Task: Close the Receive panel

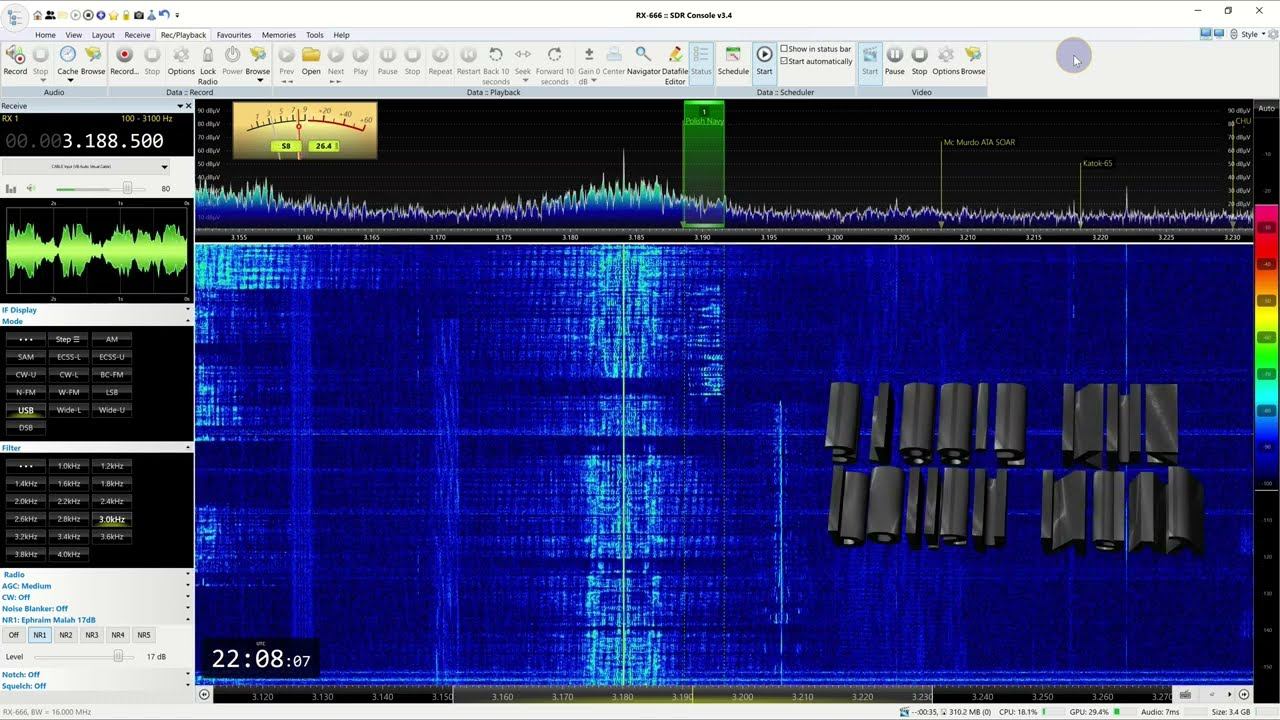Action: (188, 106)
